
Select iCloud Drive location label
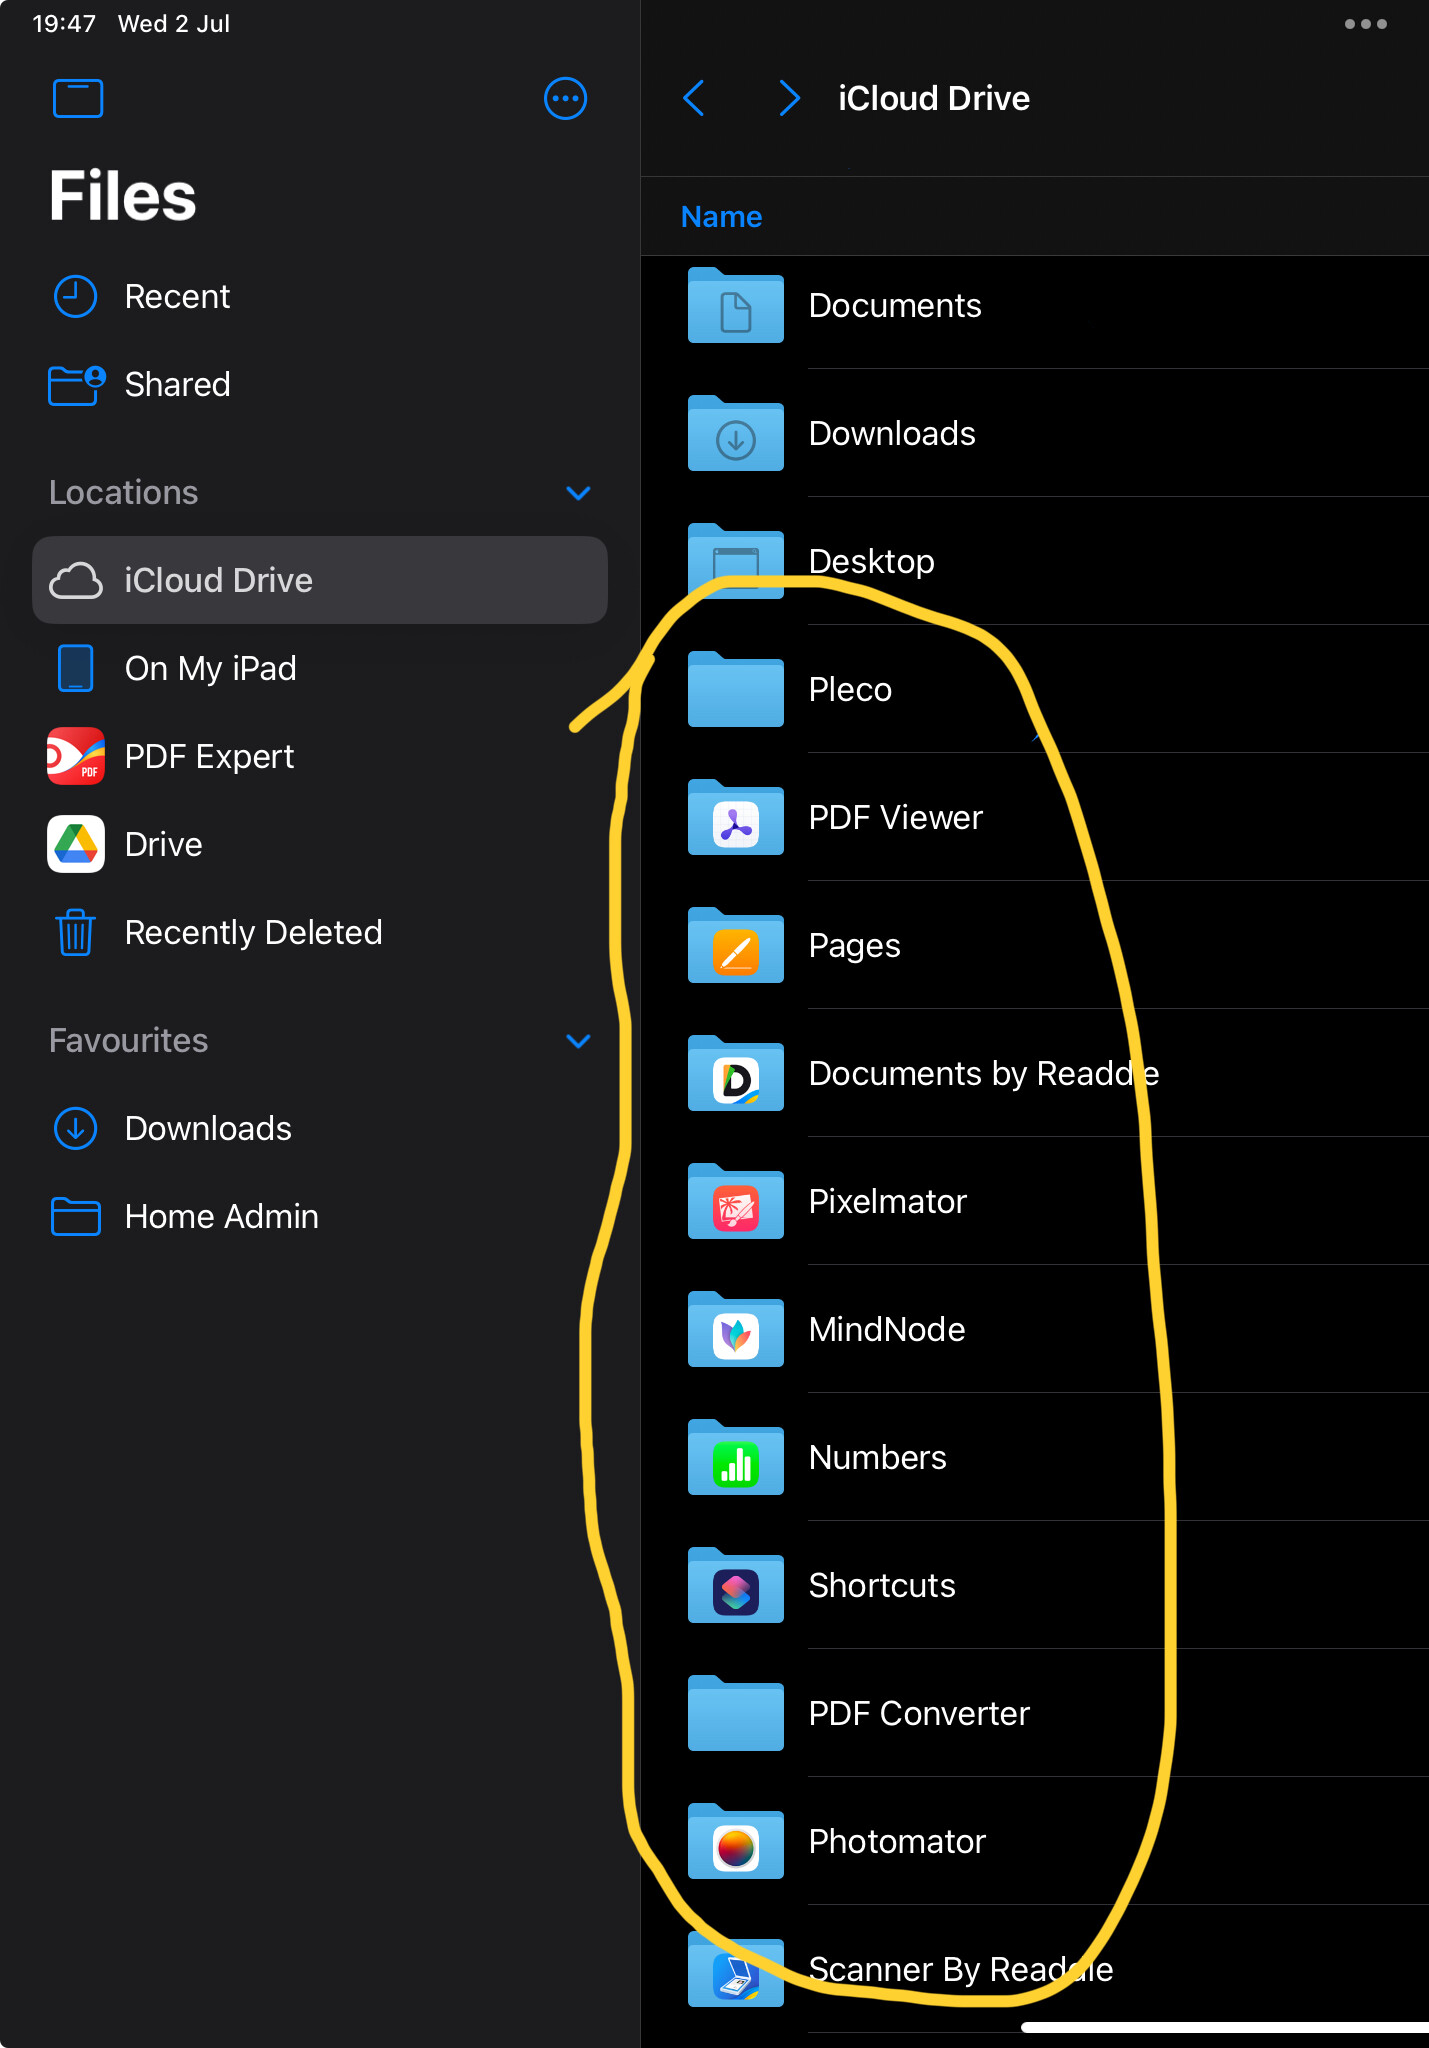(218, 581)
